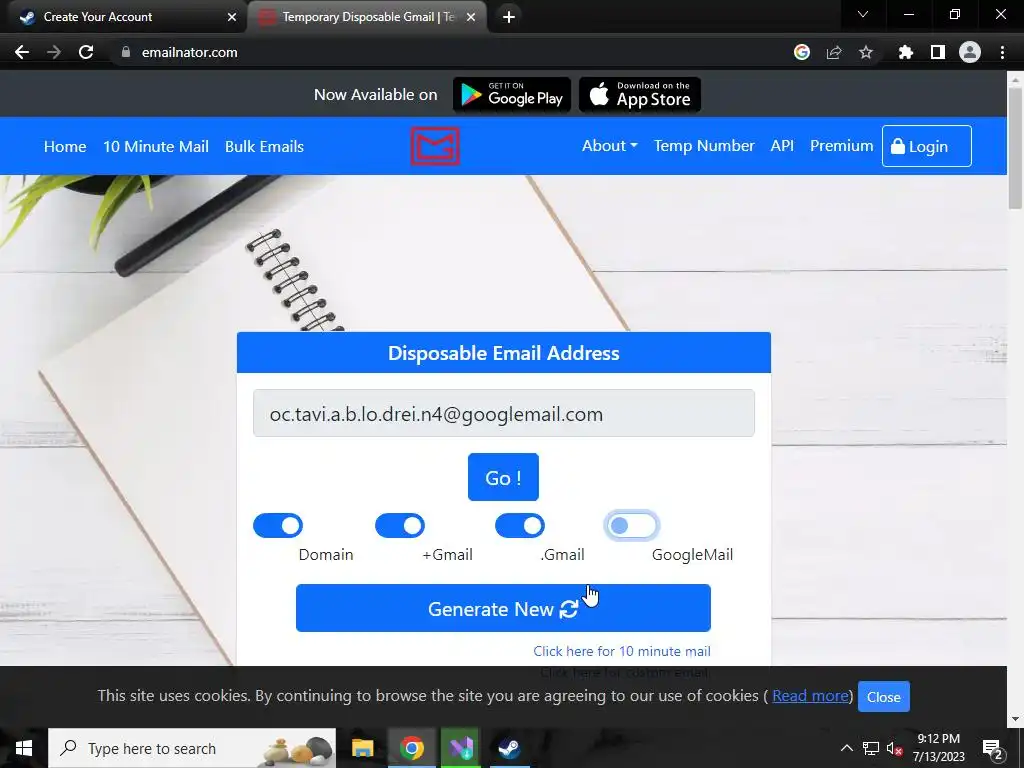Bookmark this page with the star icon

point(866,52)
